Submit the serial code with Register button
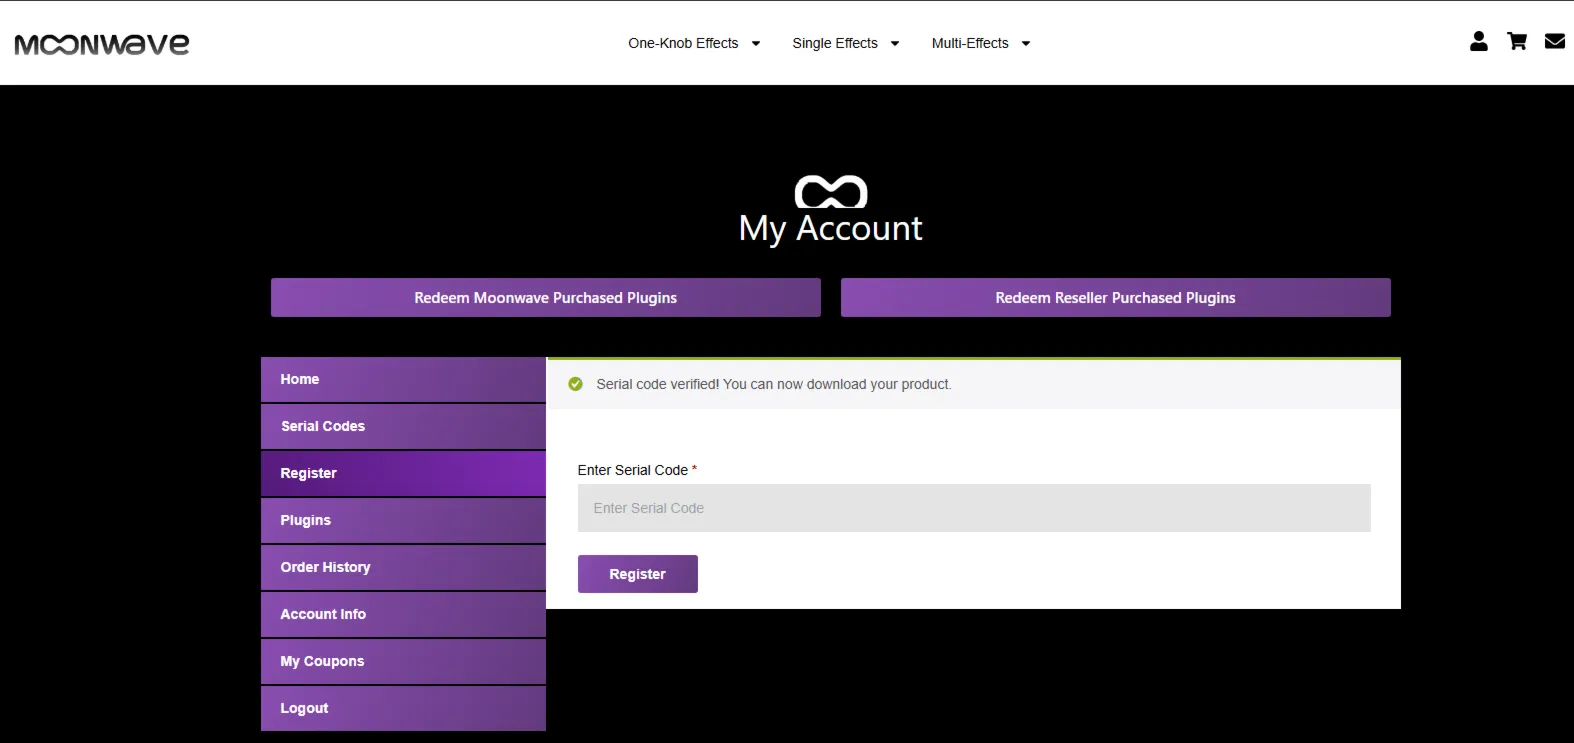Image resolution: width=1574 pixels, height=743 pixels. point(638,574)
